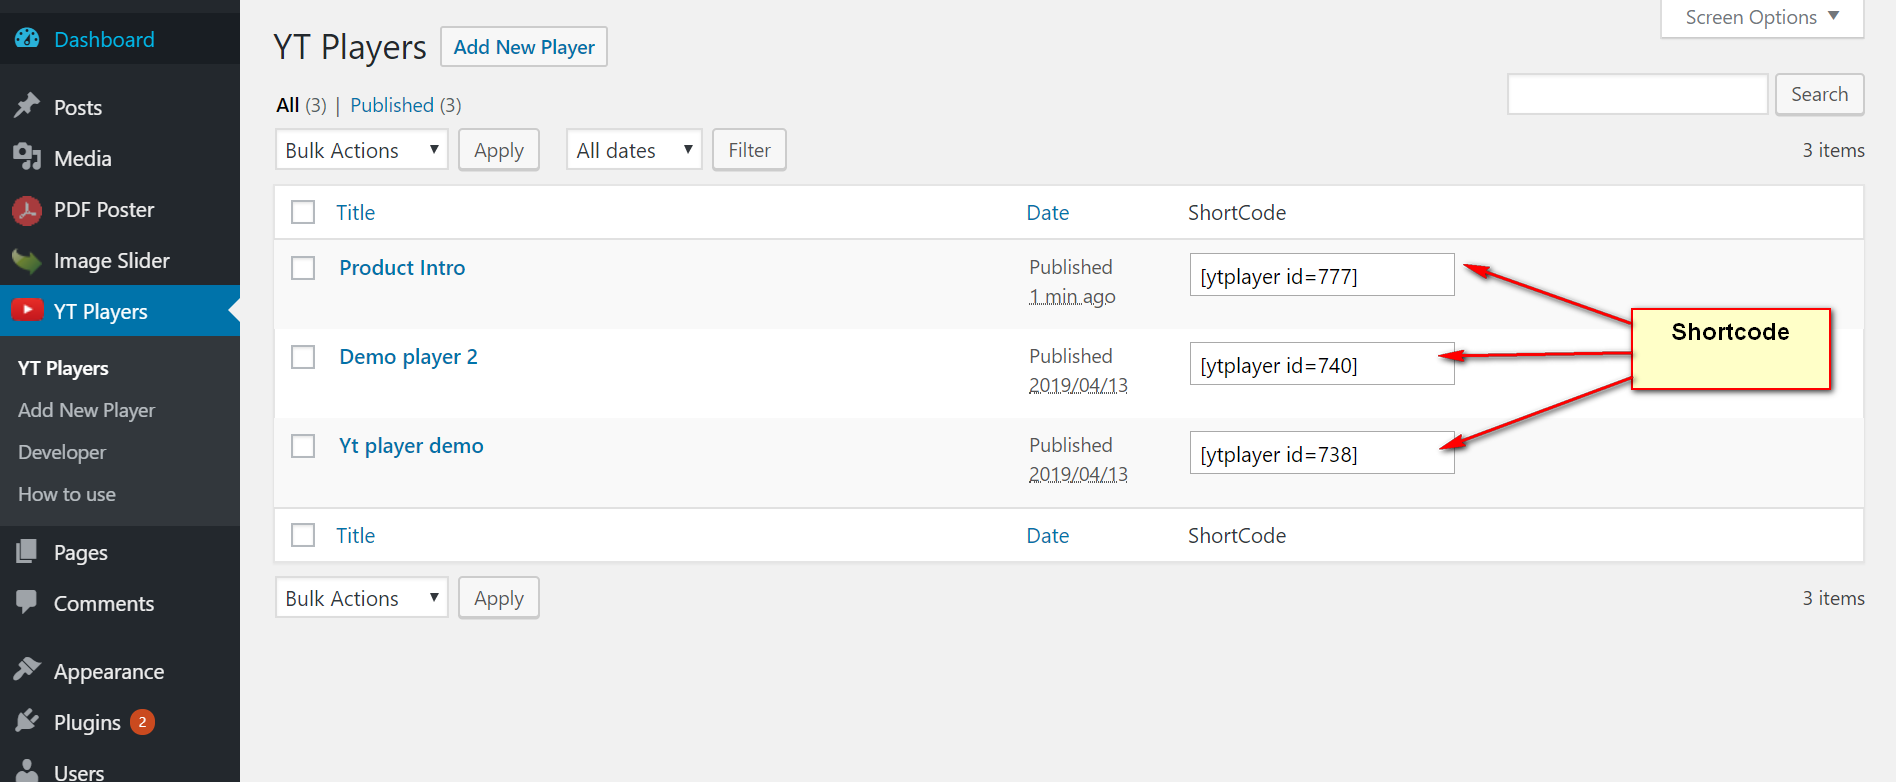Click the Image Slider icon

point(27,261)
